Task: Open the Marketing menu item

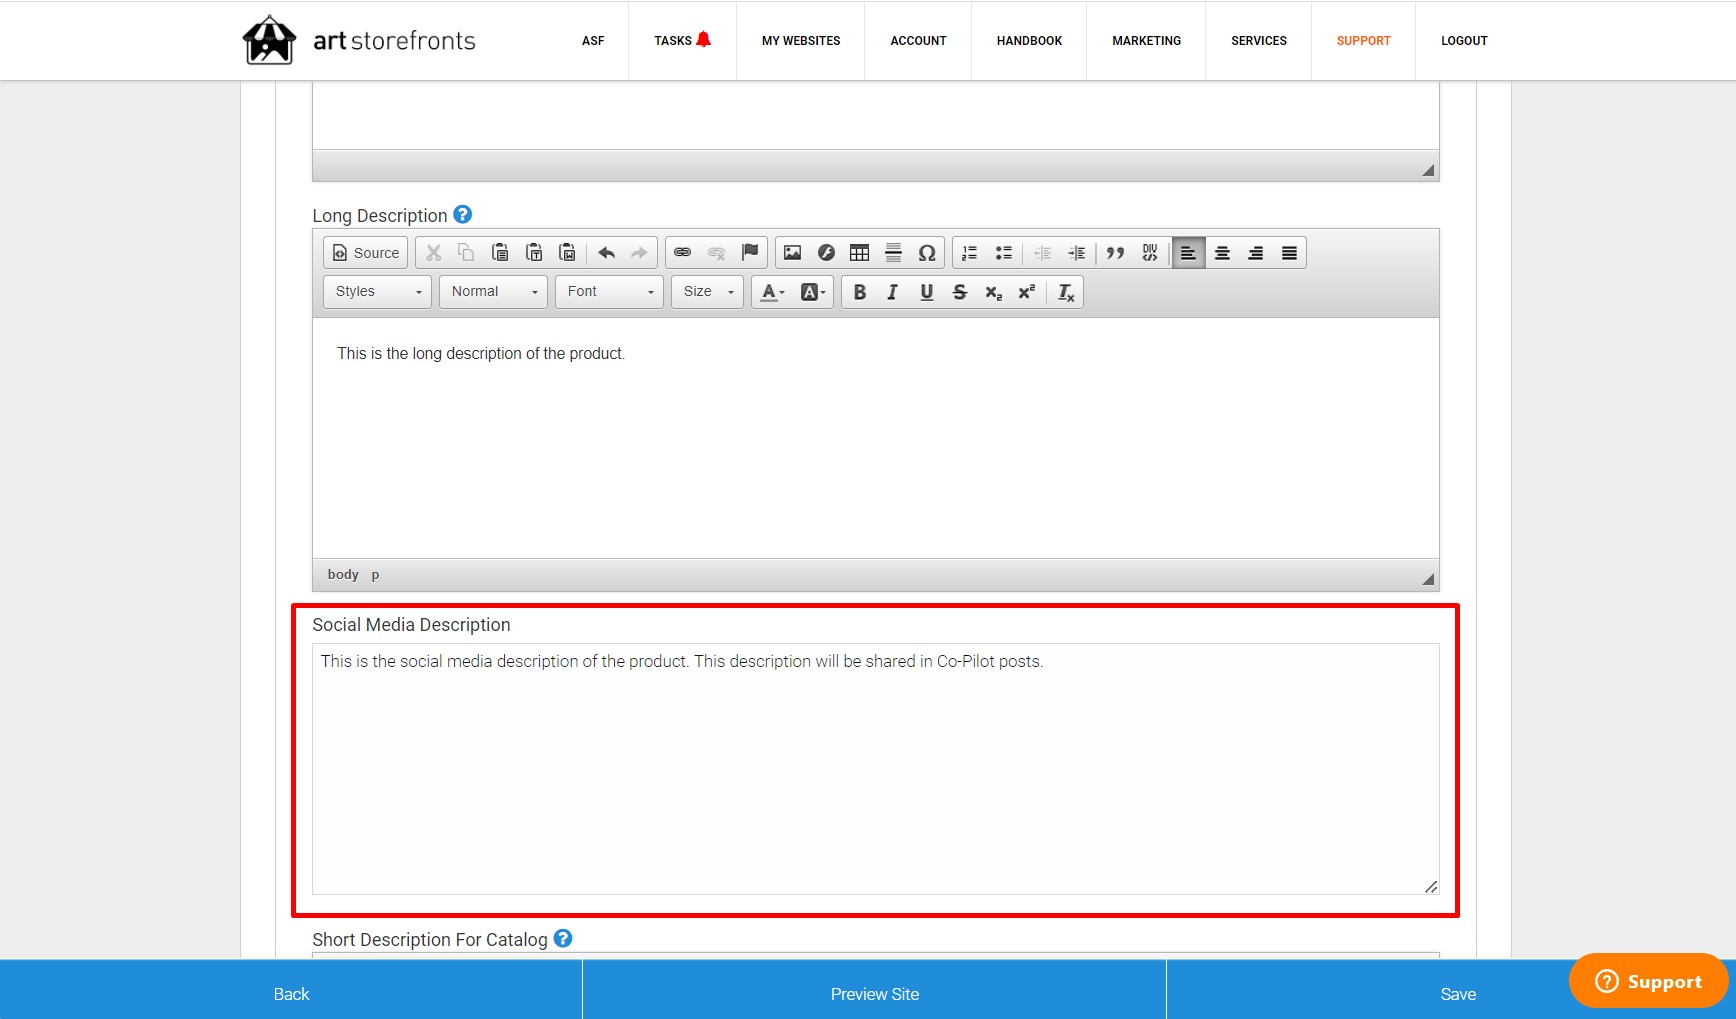Action: 1146,41
